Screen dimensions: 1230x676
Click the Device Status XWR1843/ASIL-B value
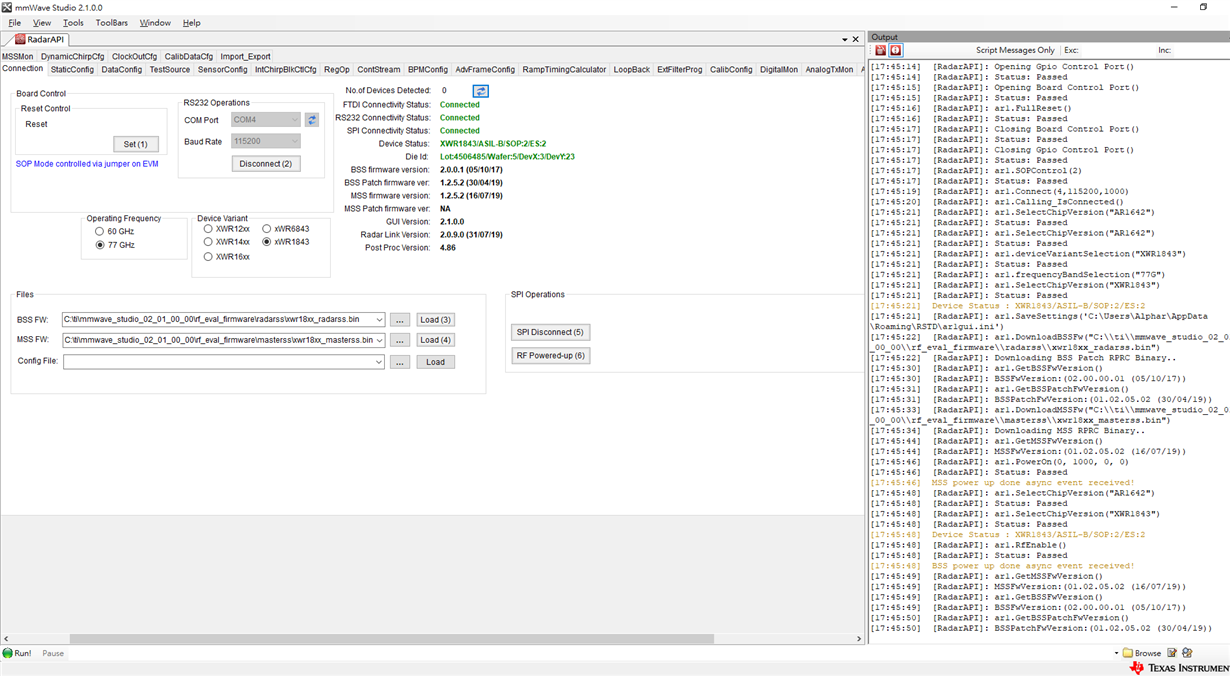click(x=493, y=144)
